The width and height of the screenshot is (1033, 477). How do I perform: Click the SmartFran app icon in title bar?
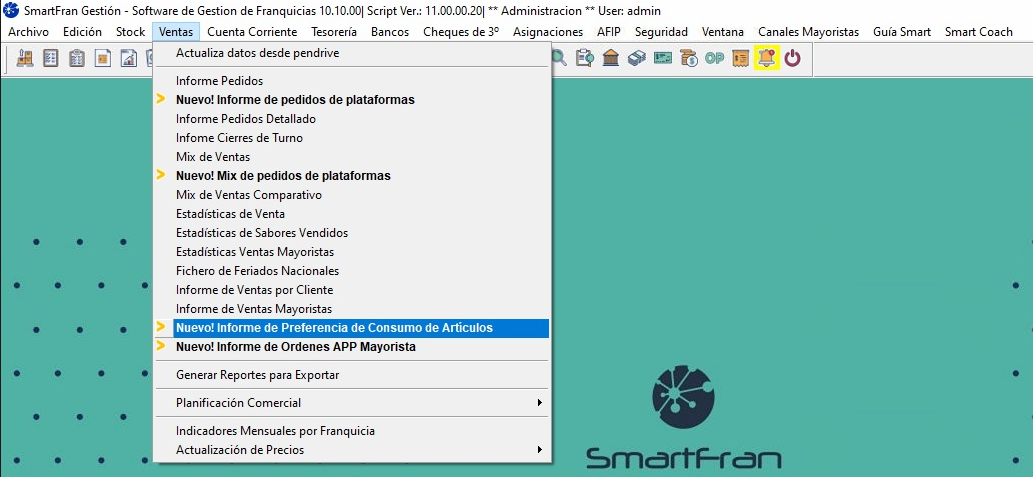pyautogui.click(x=11, y=11)
